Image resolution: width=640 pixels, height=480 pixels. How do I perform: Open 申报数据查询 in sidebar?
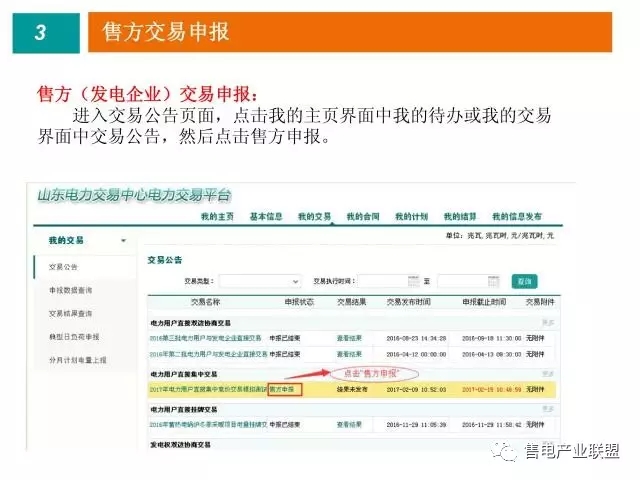70,290
